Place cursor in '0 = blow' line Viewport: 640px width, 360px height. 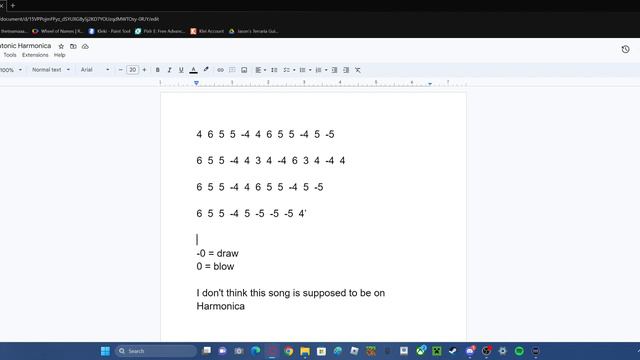[x=215, y=267]
